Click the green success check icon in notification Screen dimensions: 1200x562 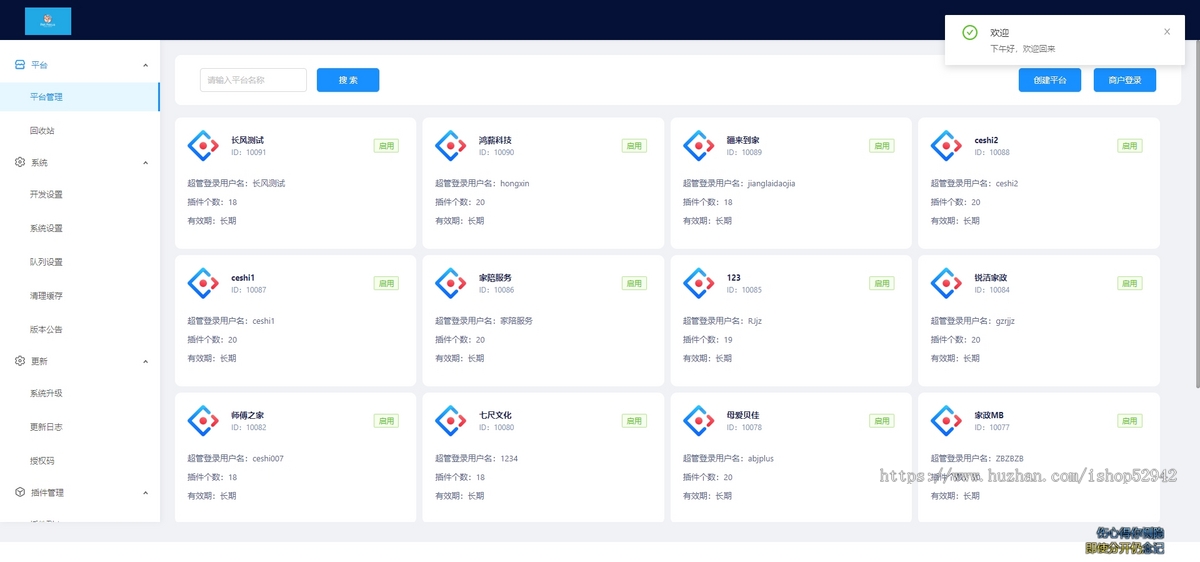(969, 33)
